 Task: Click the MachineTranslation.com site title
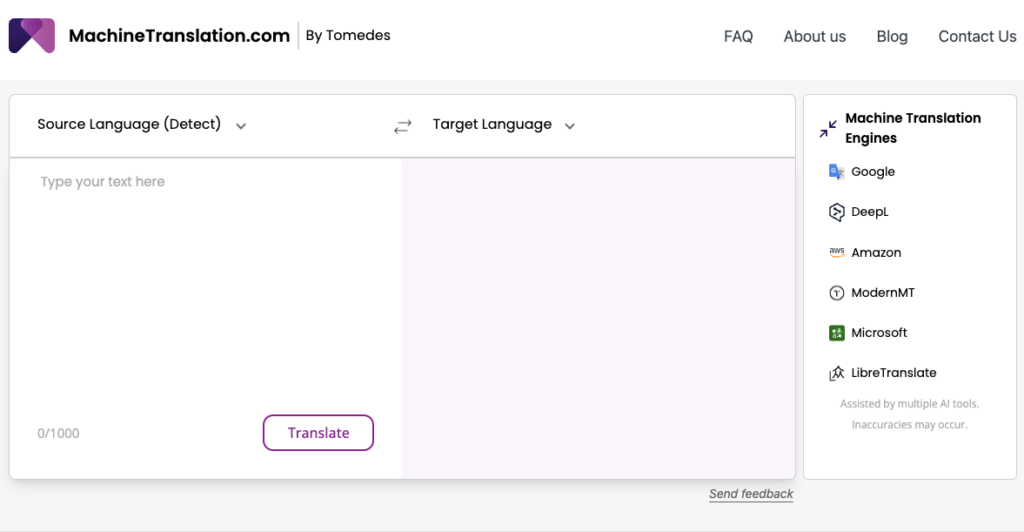pyautogui.click(x=179, y=35)
